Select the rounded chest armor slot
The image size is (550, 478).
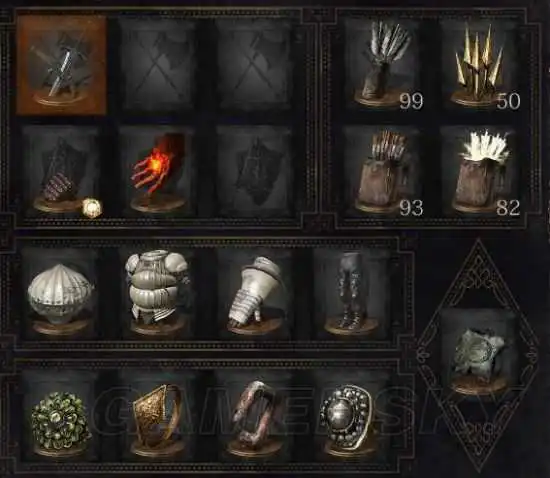coord(156,294)
